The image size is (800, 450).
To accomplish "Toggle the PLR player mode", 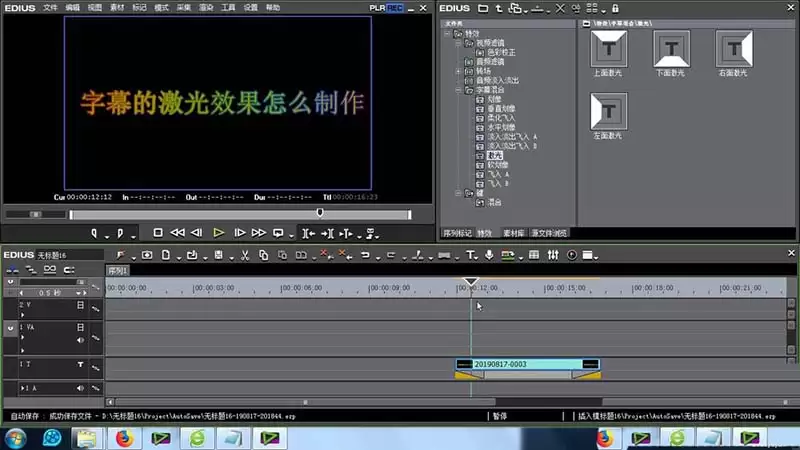I will pyautogui.click(x=377, y=8).
